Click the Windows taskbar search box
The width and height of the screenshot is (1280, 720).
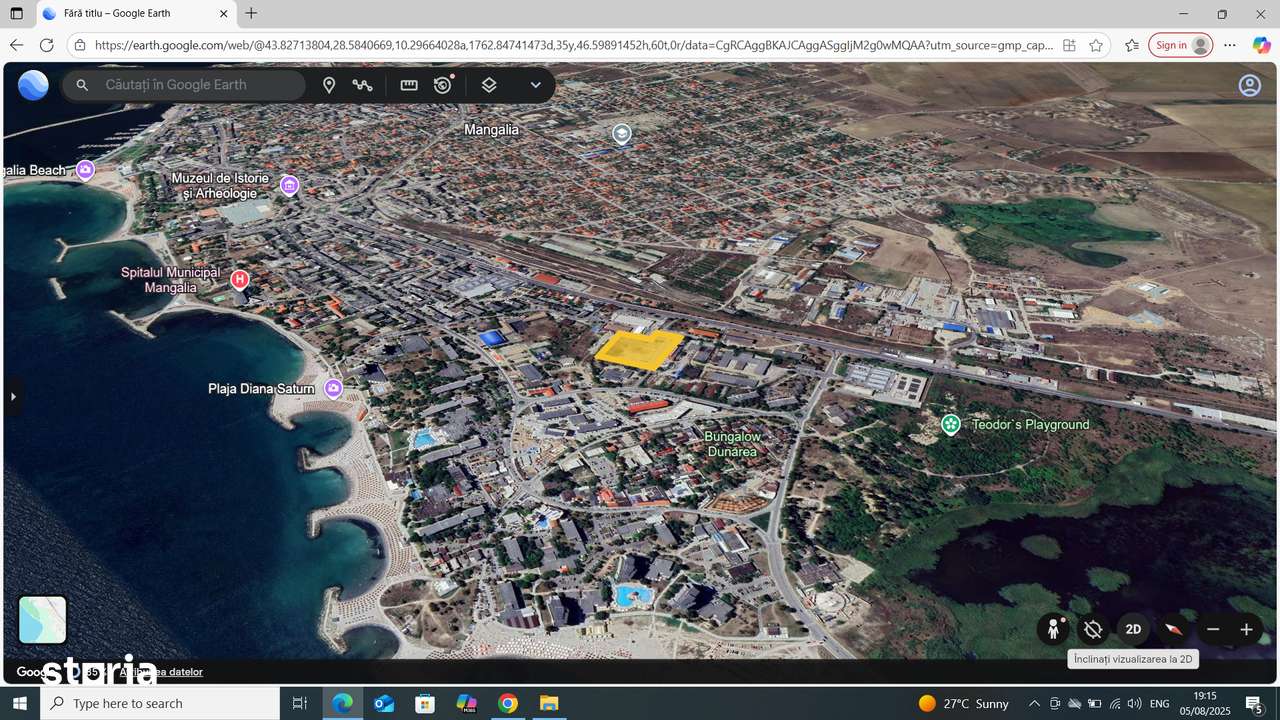pyautogui.click(x=160, y=703)
